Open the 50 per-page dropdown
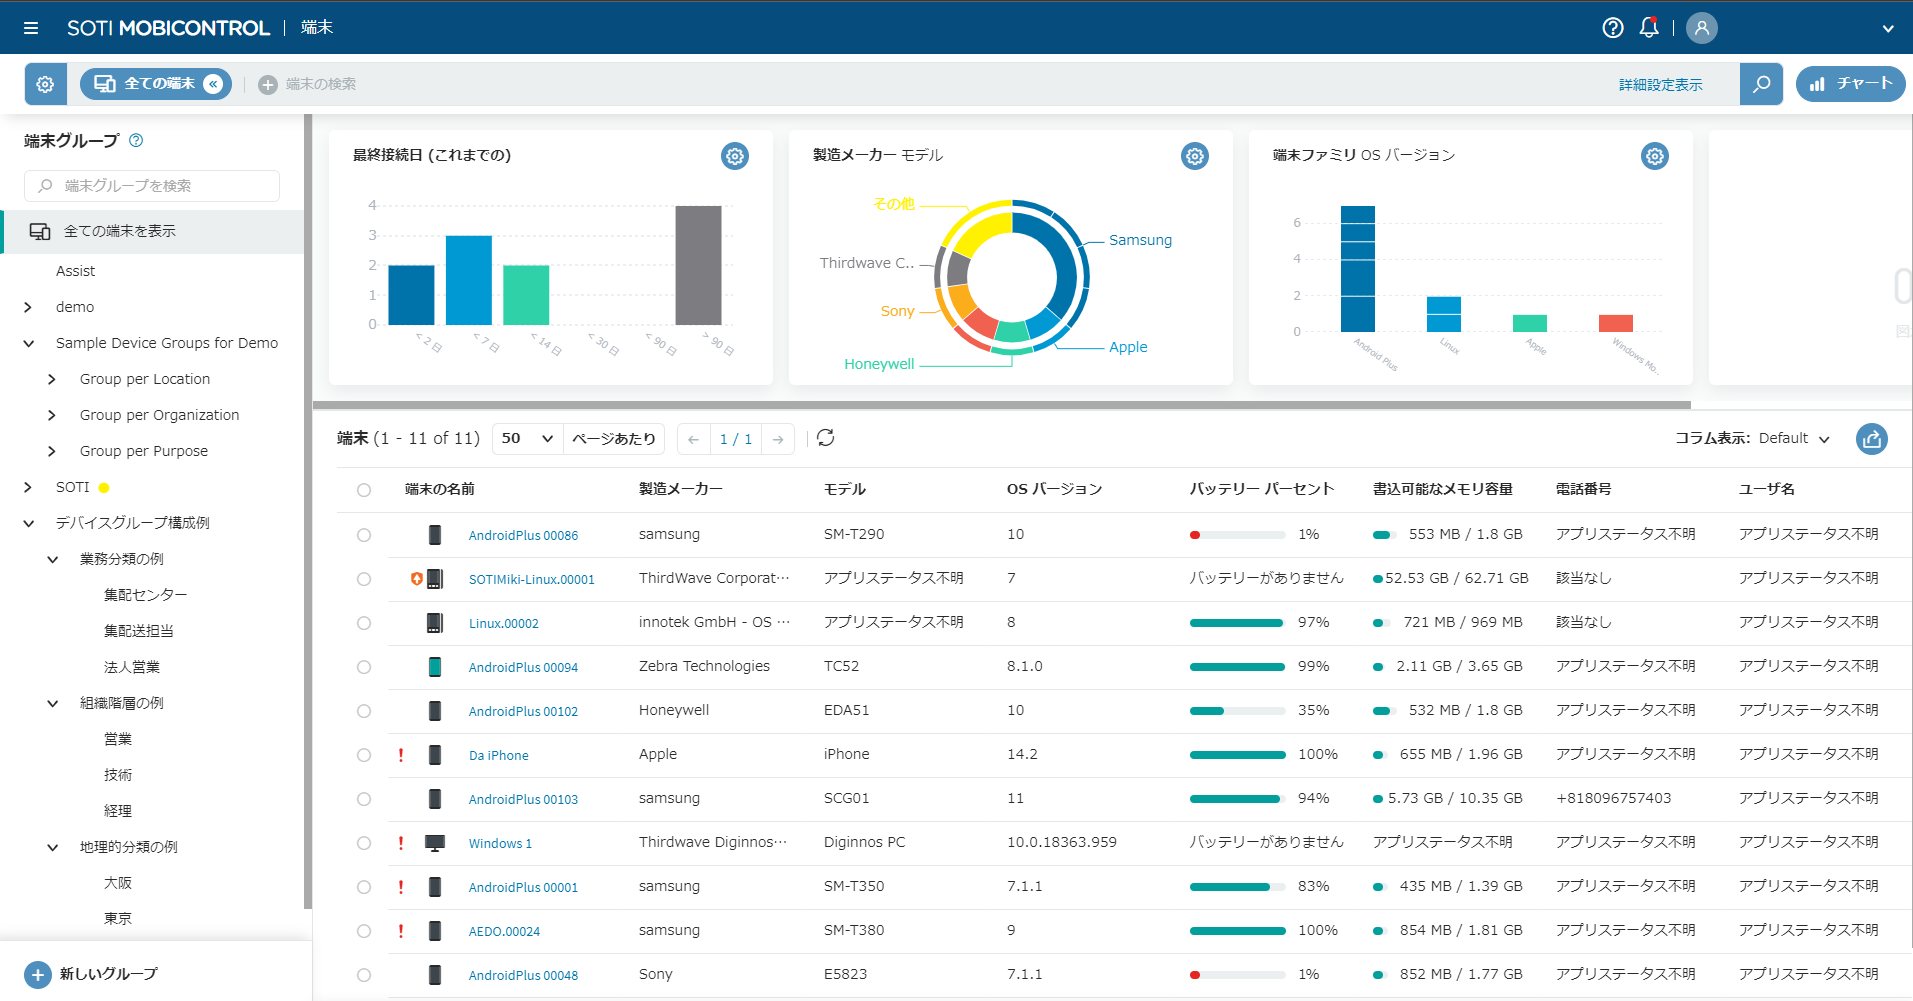The height and width of the screenshot is (1001, 1913). tap(526, 438)
